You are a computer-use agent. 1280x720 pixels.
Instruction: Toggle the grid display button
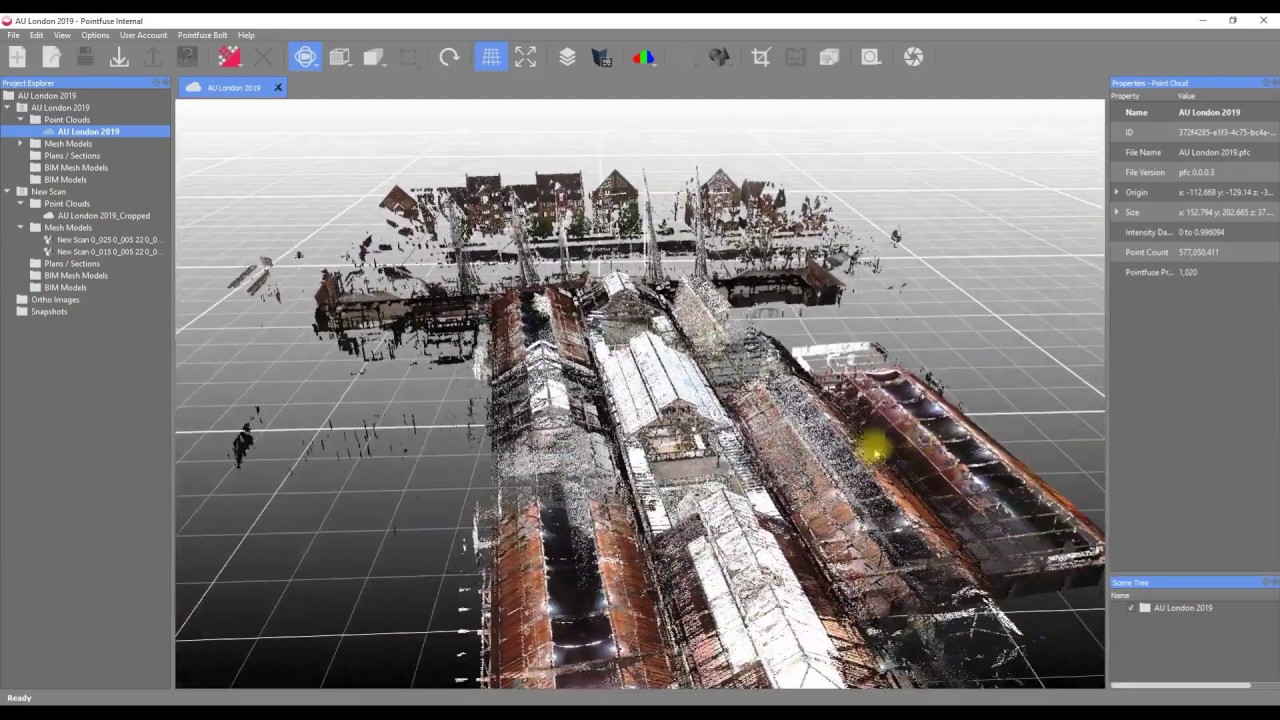tap(491, 57)
